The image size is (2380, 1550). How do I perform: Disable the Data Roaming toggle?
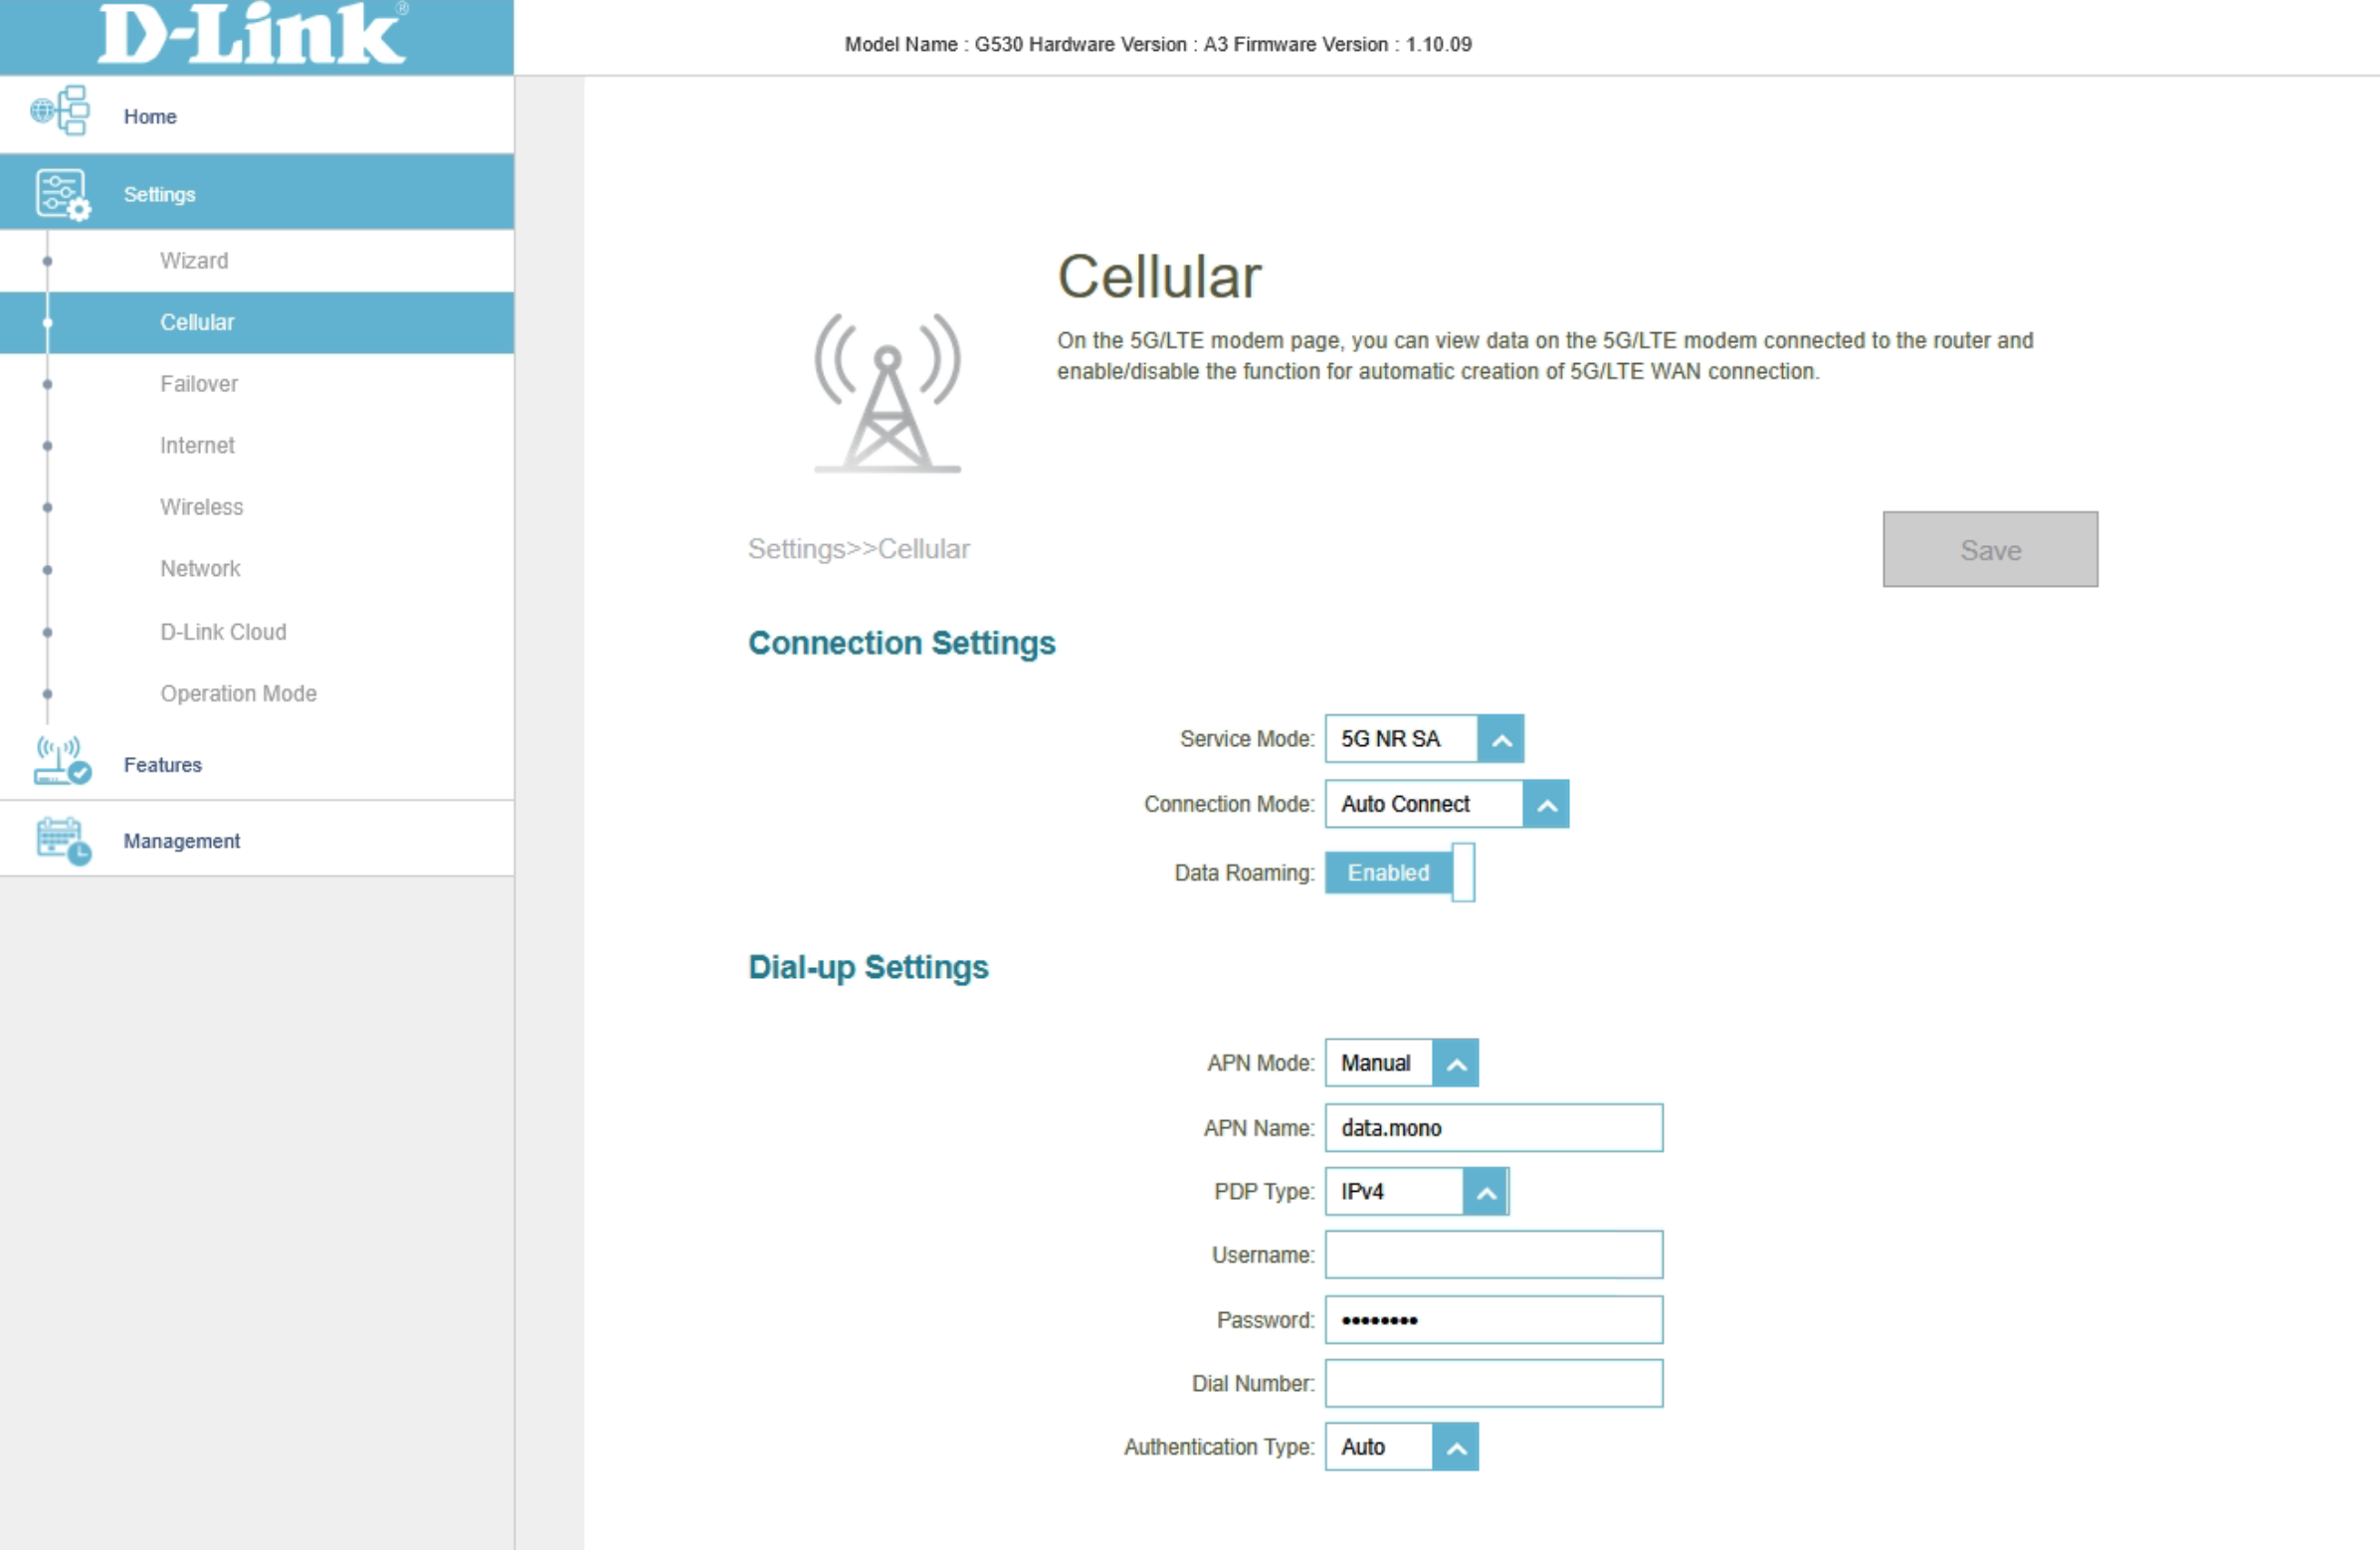pos(1399,873)
